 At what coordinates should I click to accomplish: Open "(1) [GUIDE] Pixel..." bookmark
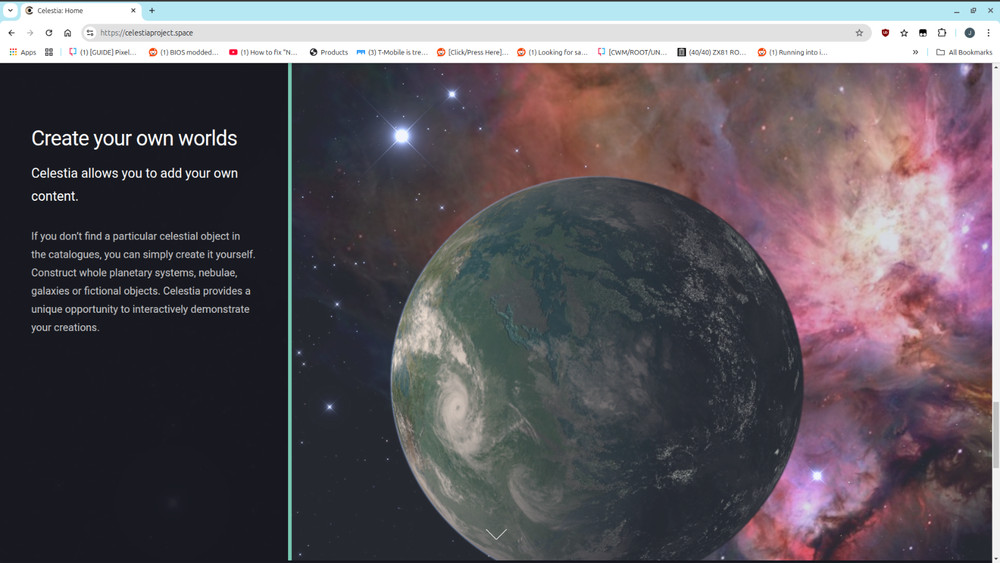(103, 52)
